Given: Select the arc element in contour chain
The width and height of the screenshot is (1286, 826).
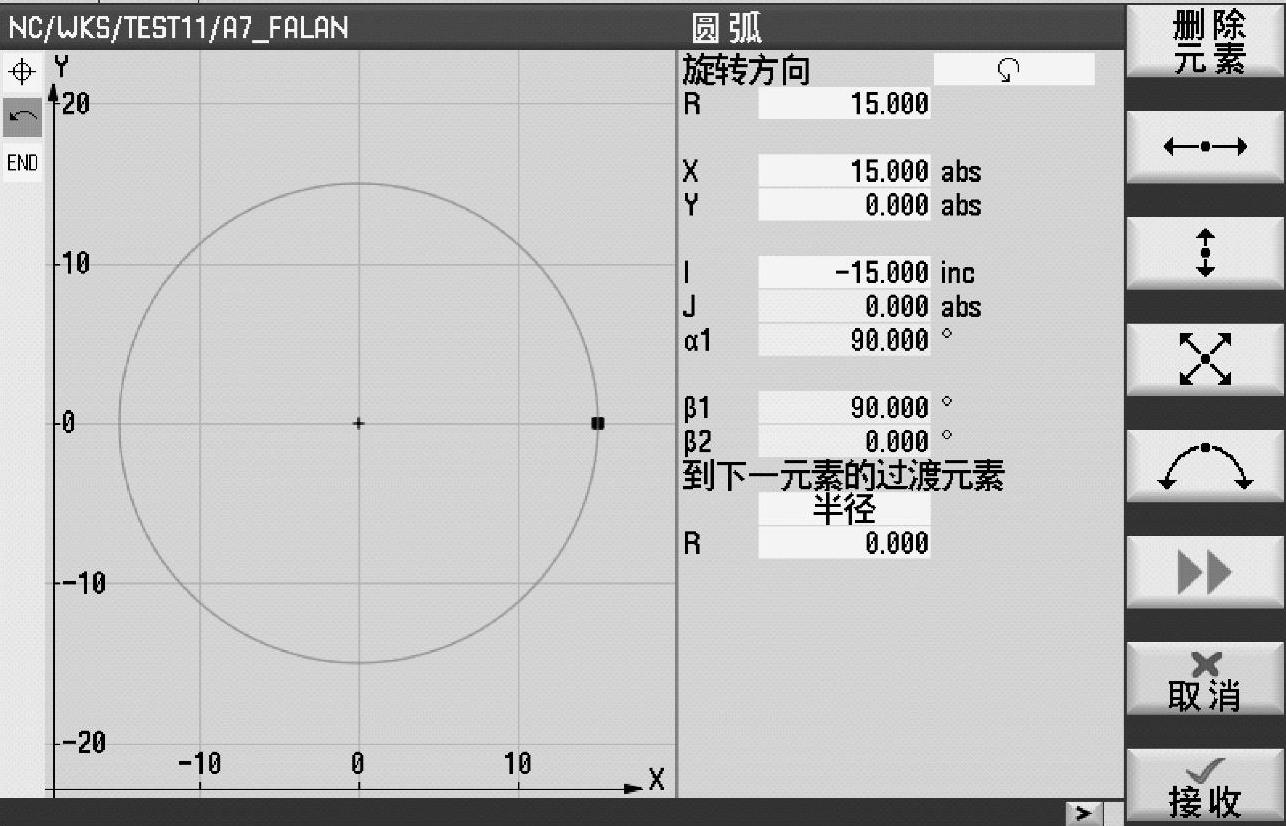Looking at the screenshot, I should click(22, 117).
